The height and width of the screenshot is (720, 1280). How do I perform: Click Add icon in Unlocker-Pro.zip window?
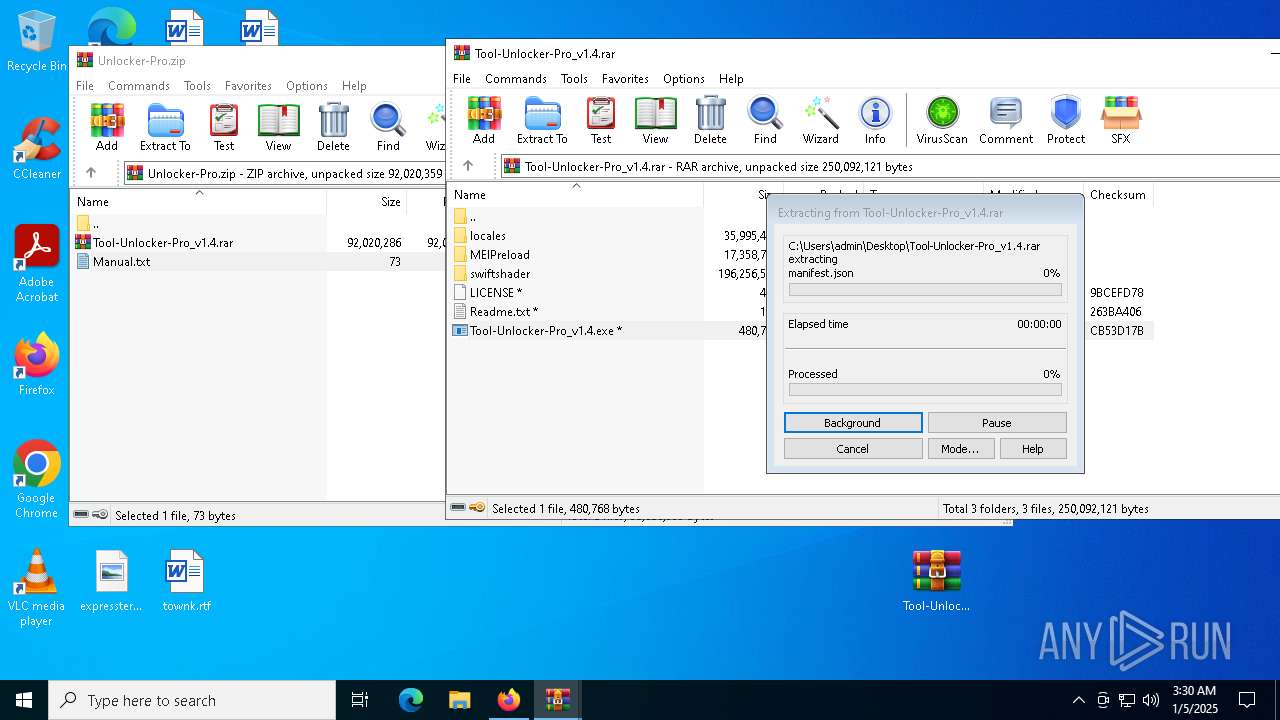(107, 127)
